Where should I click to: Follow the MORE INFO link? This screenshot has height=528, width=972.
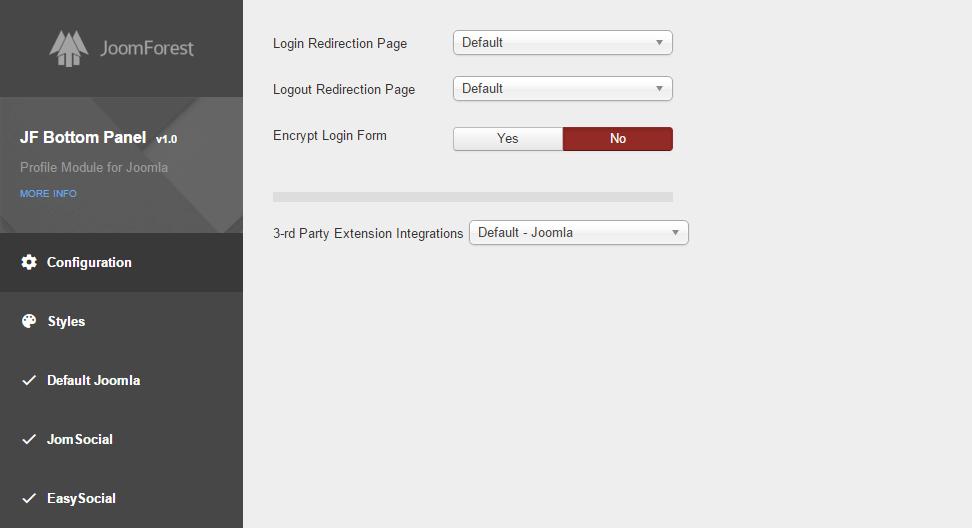[x=48, y=194]
